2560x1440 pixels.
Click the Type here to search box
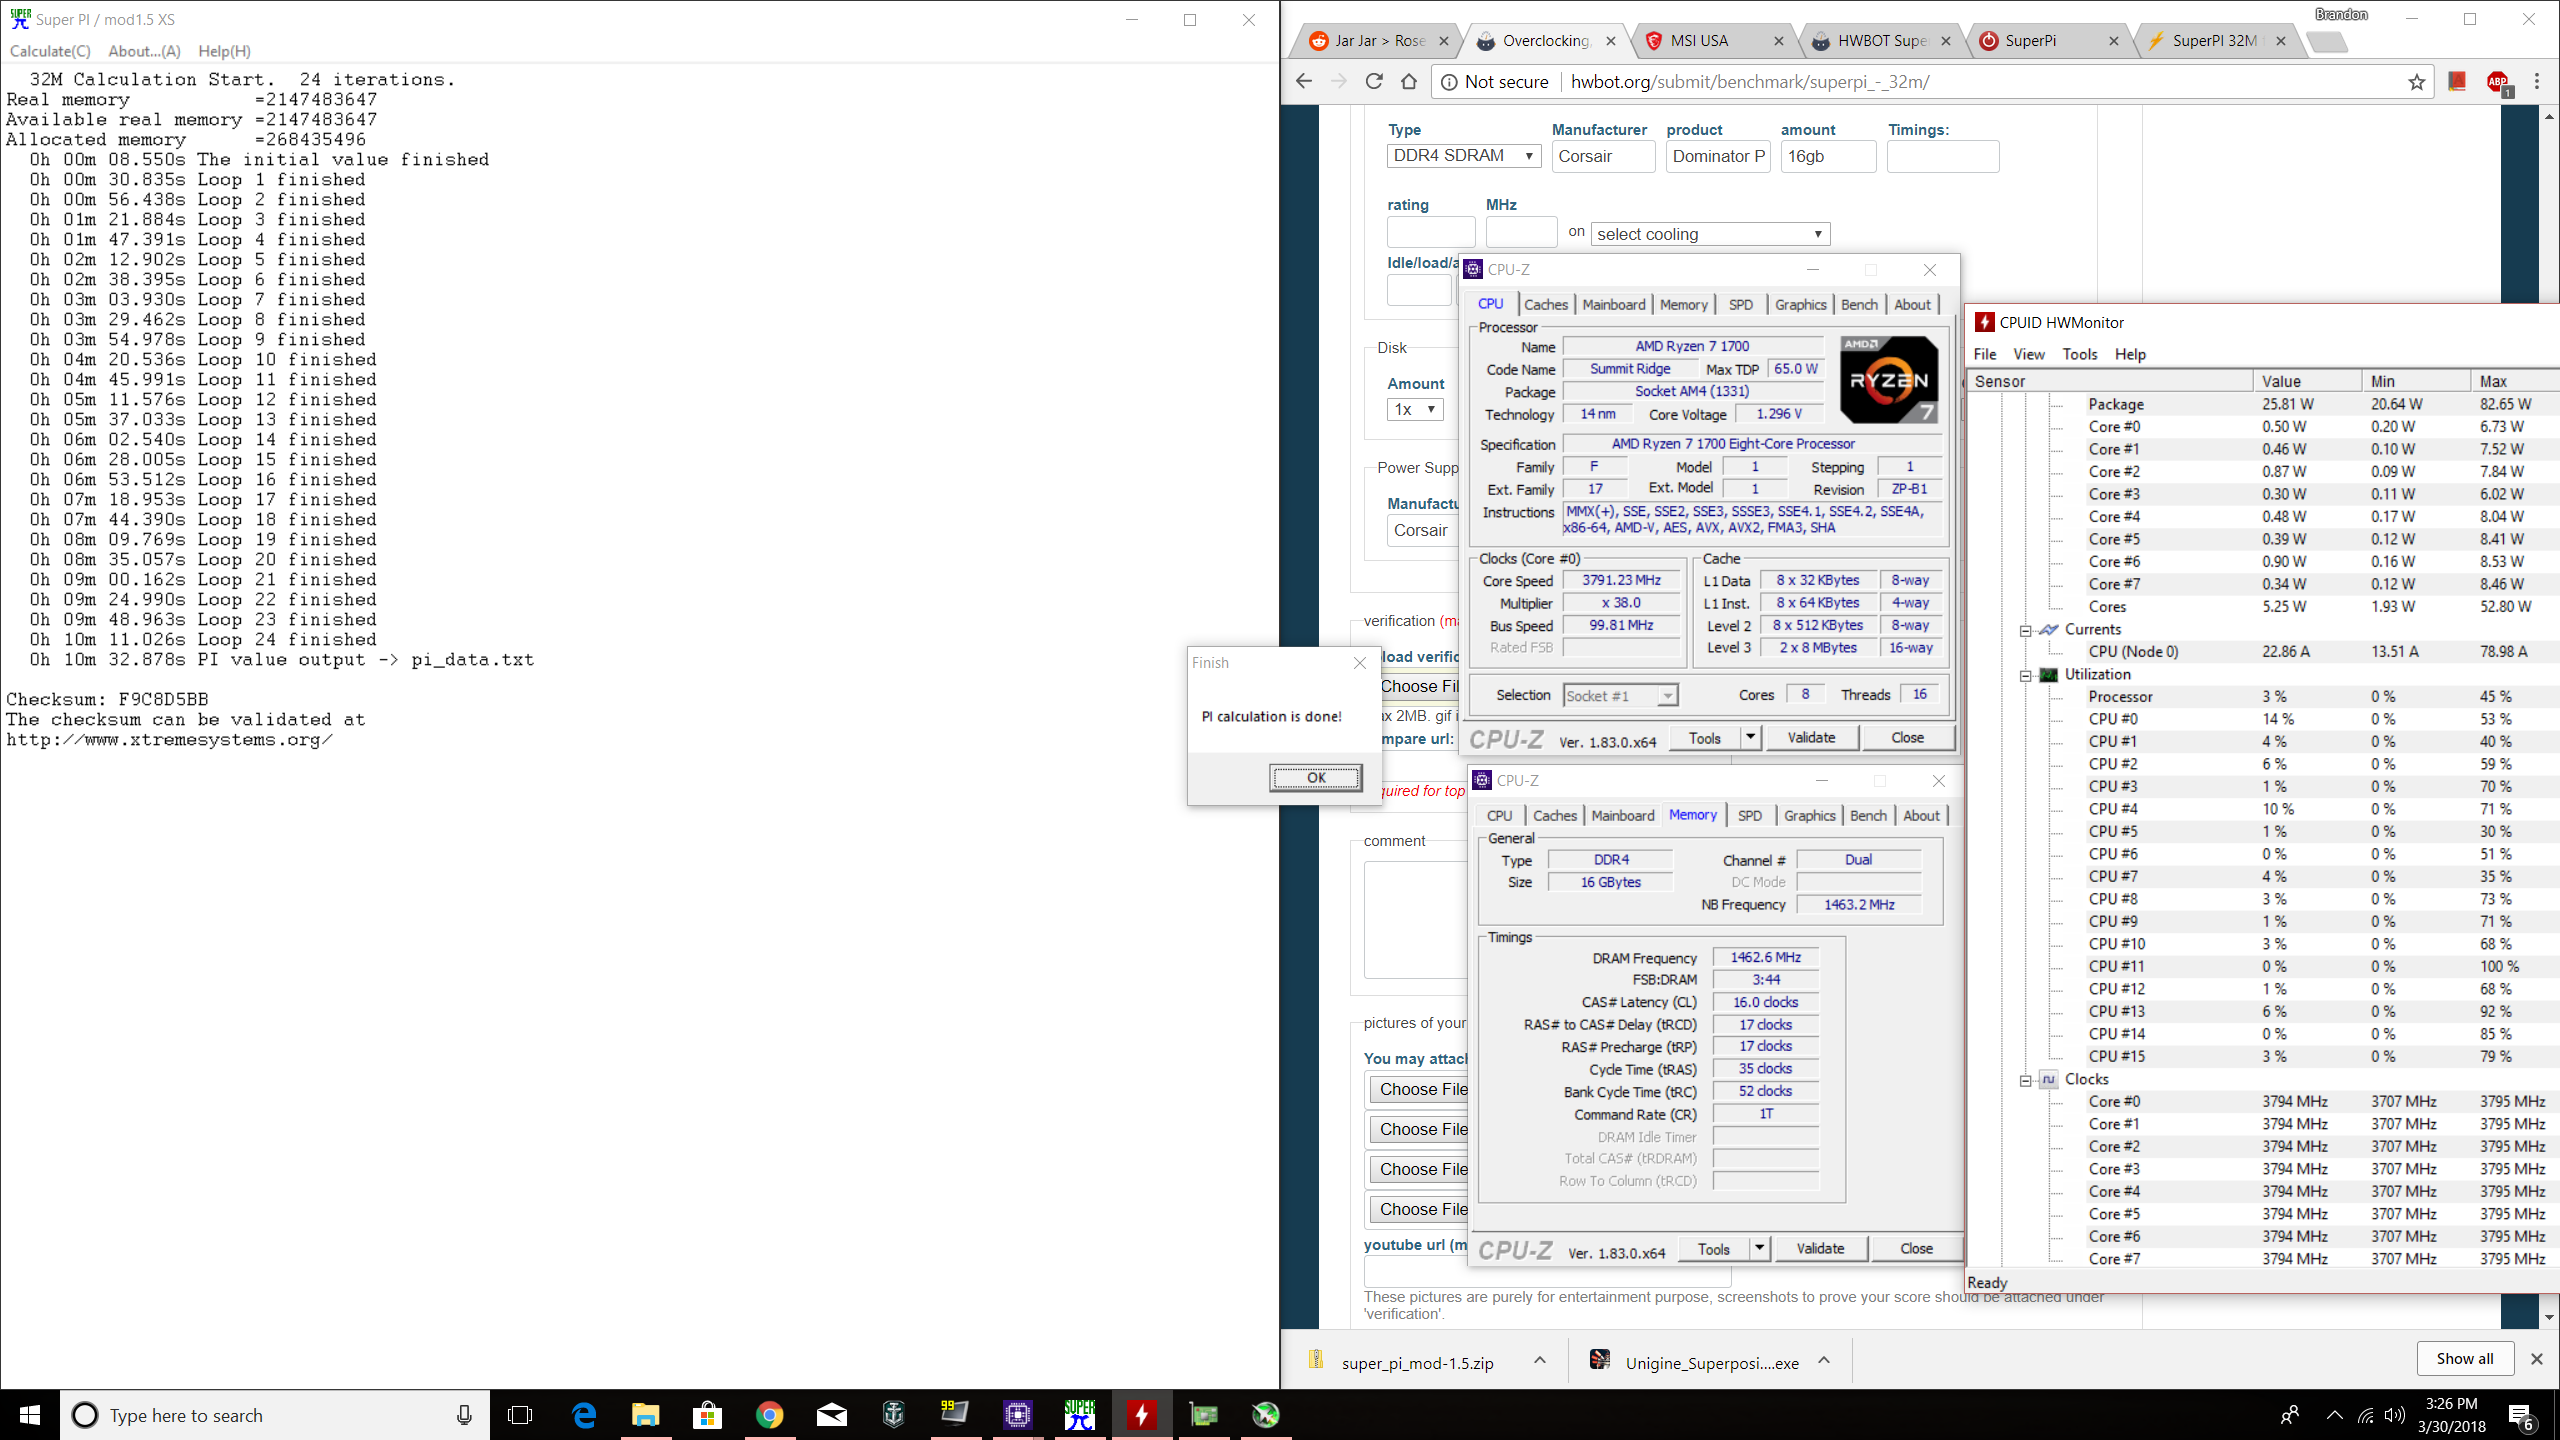274,1415
